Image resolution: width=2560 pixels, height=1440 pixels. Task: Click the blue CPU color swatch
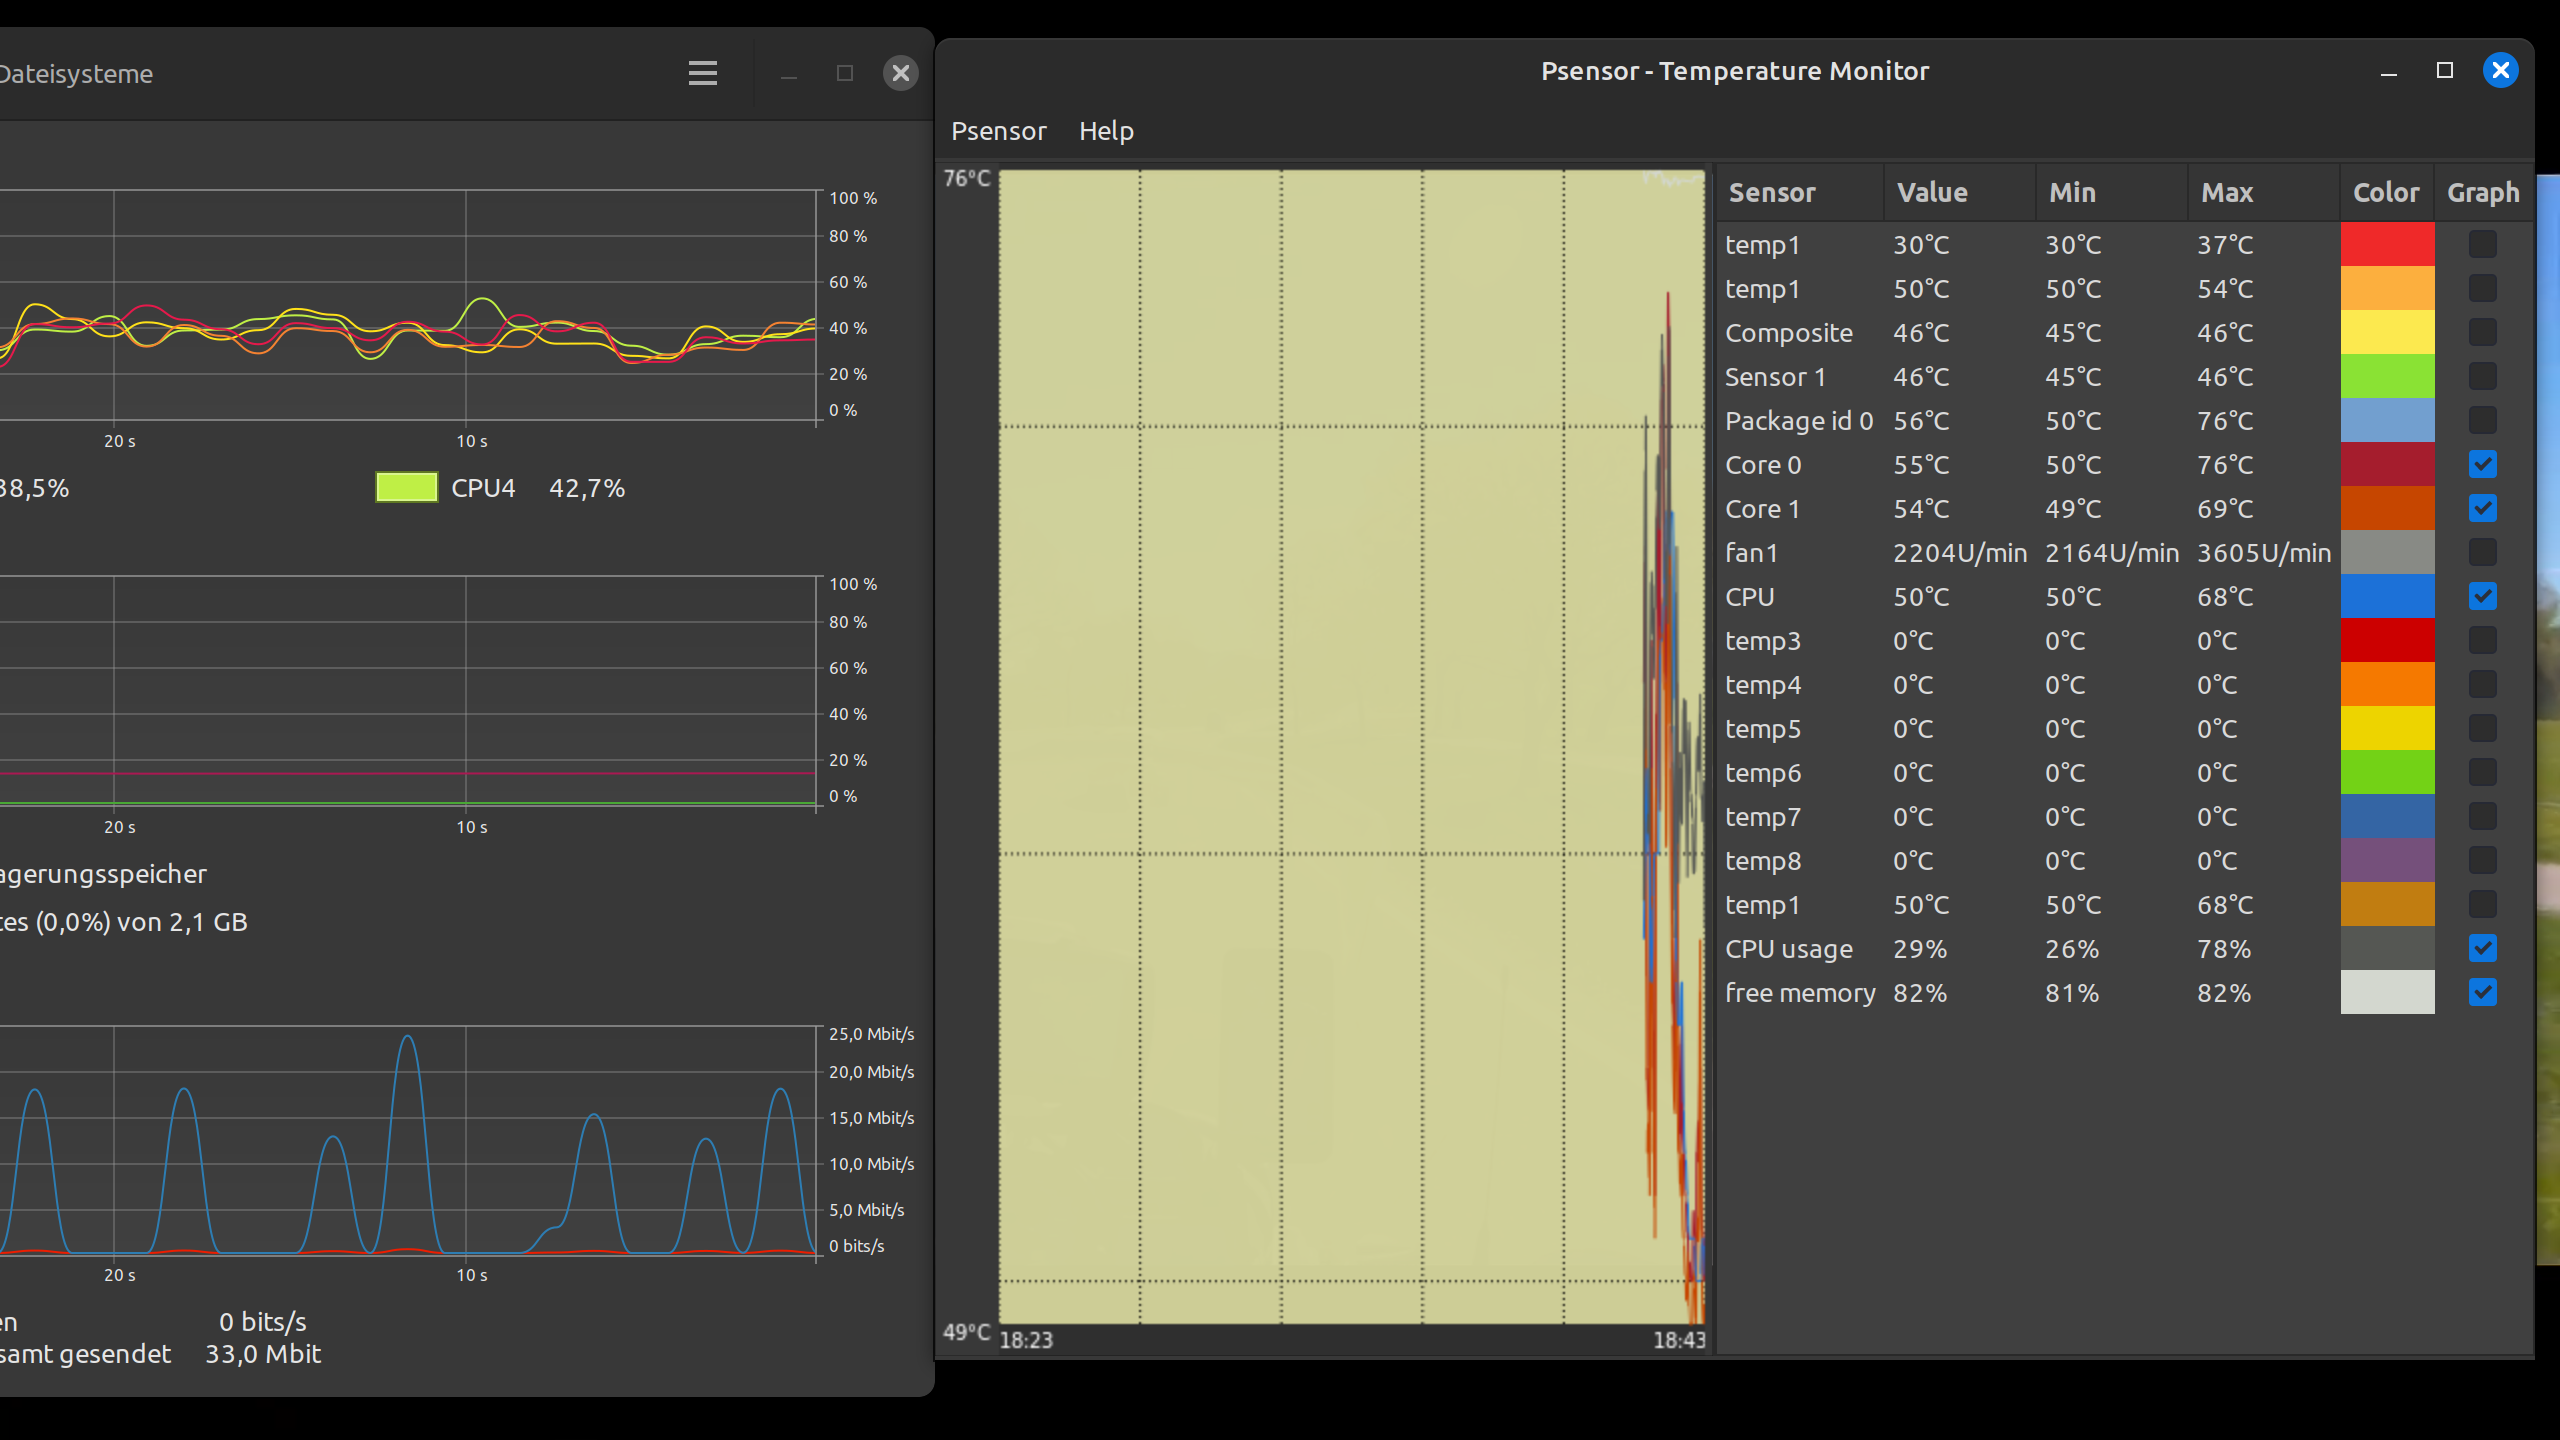tap(2387, 597)
